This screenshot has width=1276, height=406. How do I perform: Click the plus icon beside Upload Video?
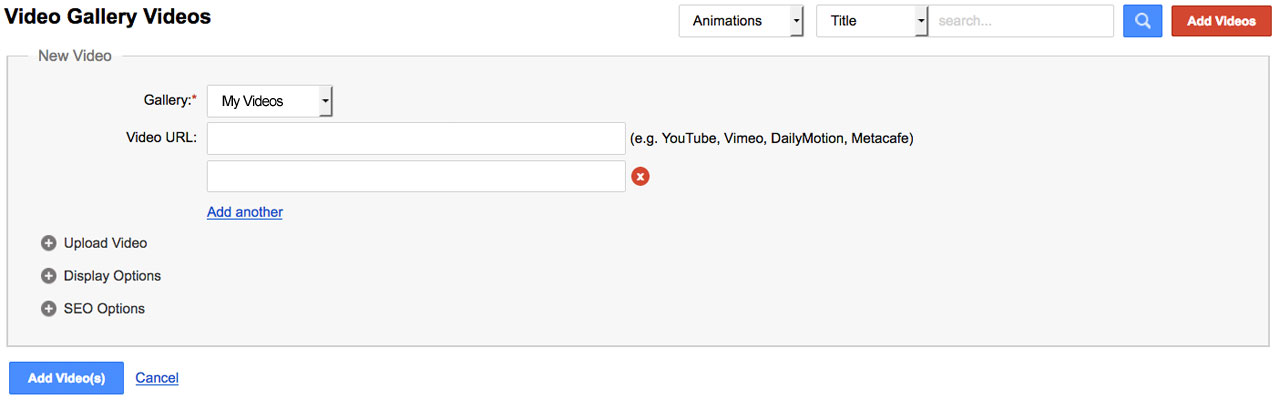pyautogui.click(x=48, y=243)
